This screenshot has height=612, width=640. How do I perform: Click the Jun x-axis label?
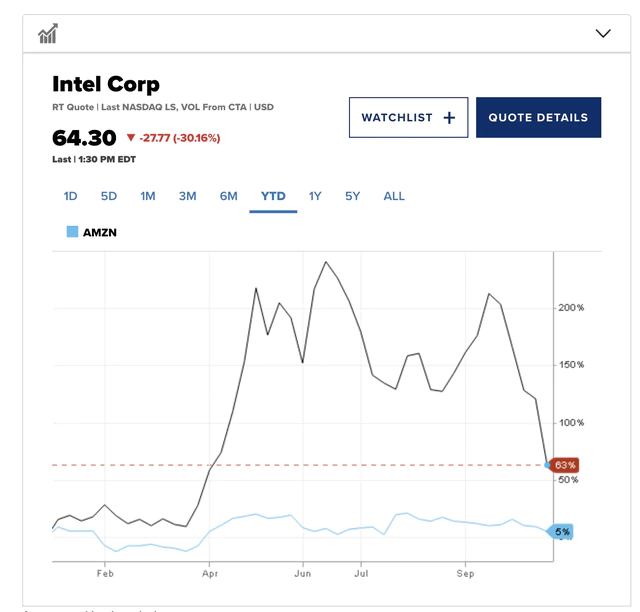303,574
